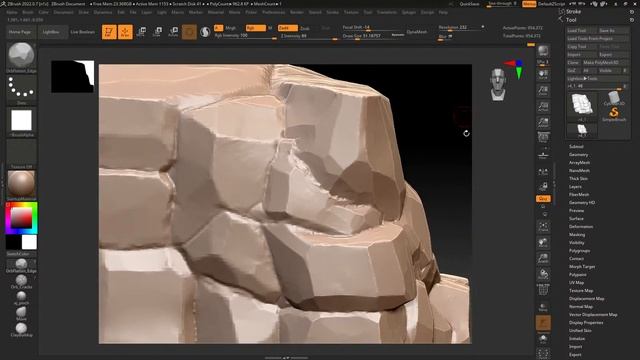Open the Alpha menu
This screenshot has height=360, width=640.
tap(12, 13)
